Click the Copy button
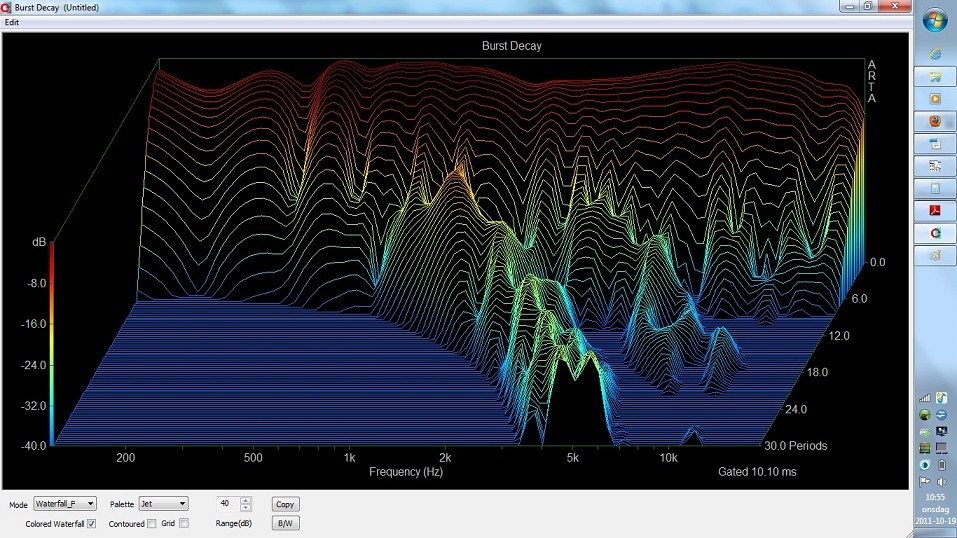 [285, 504]
